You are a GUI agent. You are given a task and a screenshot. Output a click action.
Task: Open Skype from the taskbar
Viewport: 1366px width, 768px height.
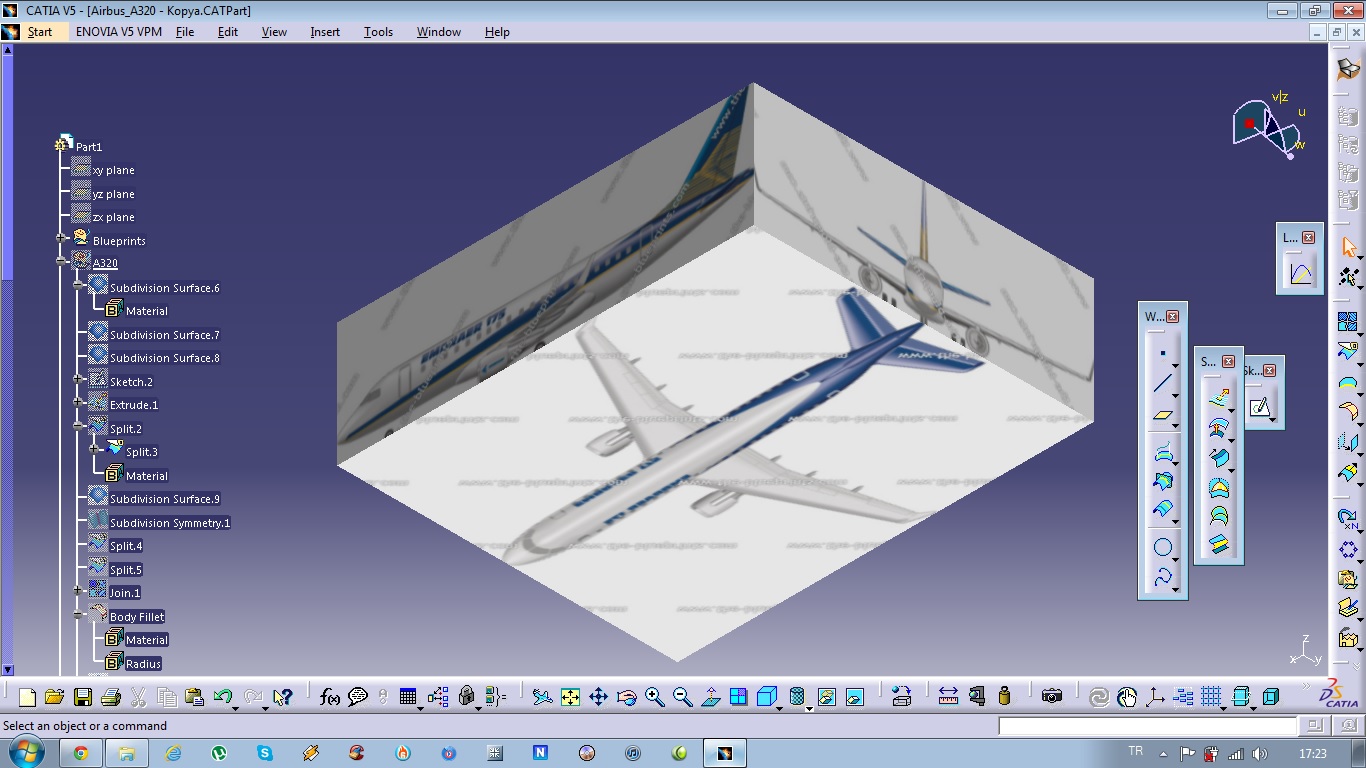(264, 753)
